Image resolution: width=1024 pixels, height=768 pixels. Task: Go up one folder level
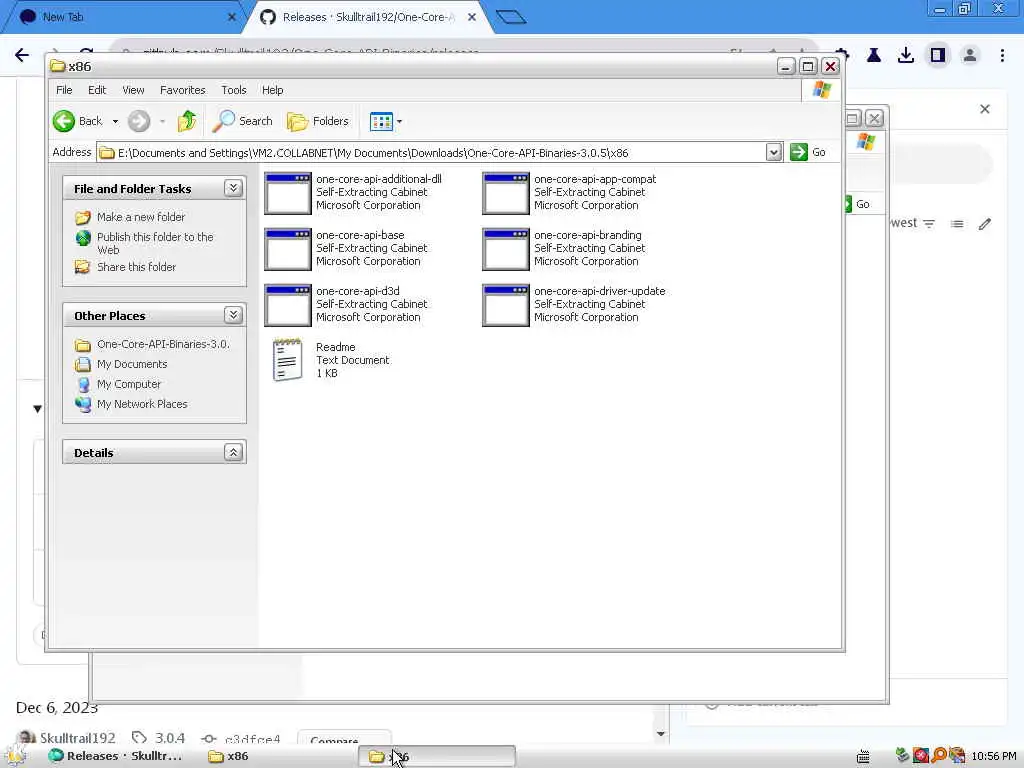tap(187, 121)
